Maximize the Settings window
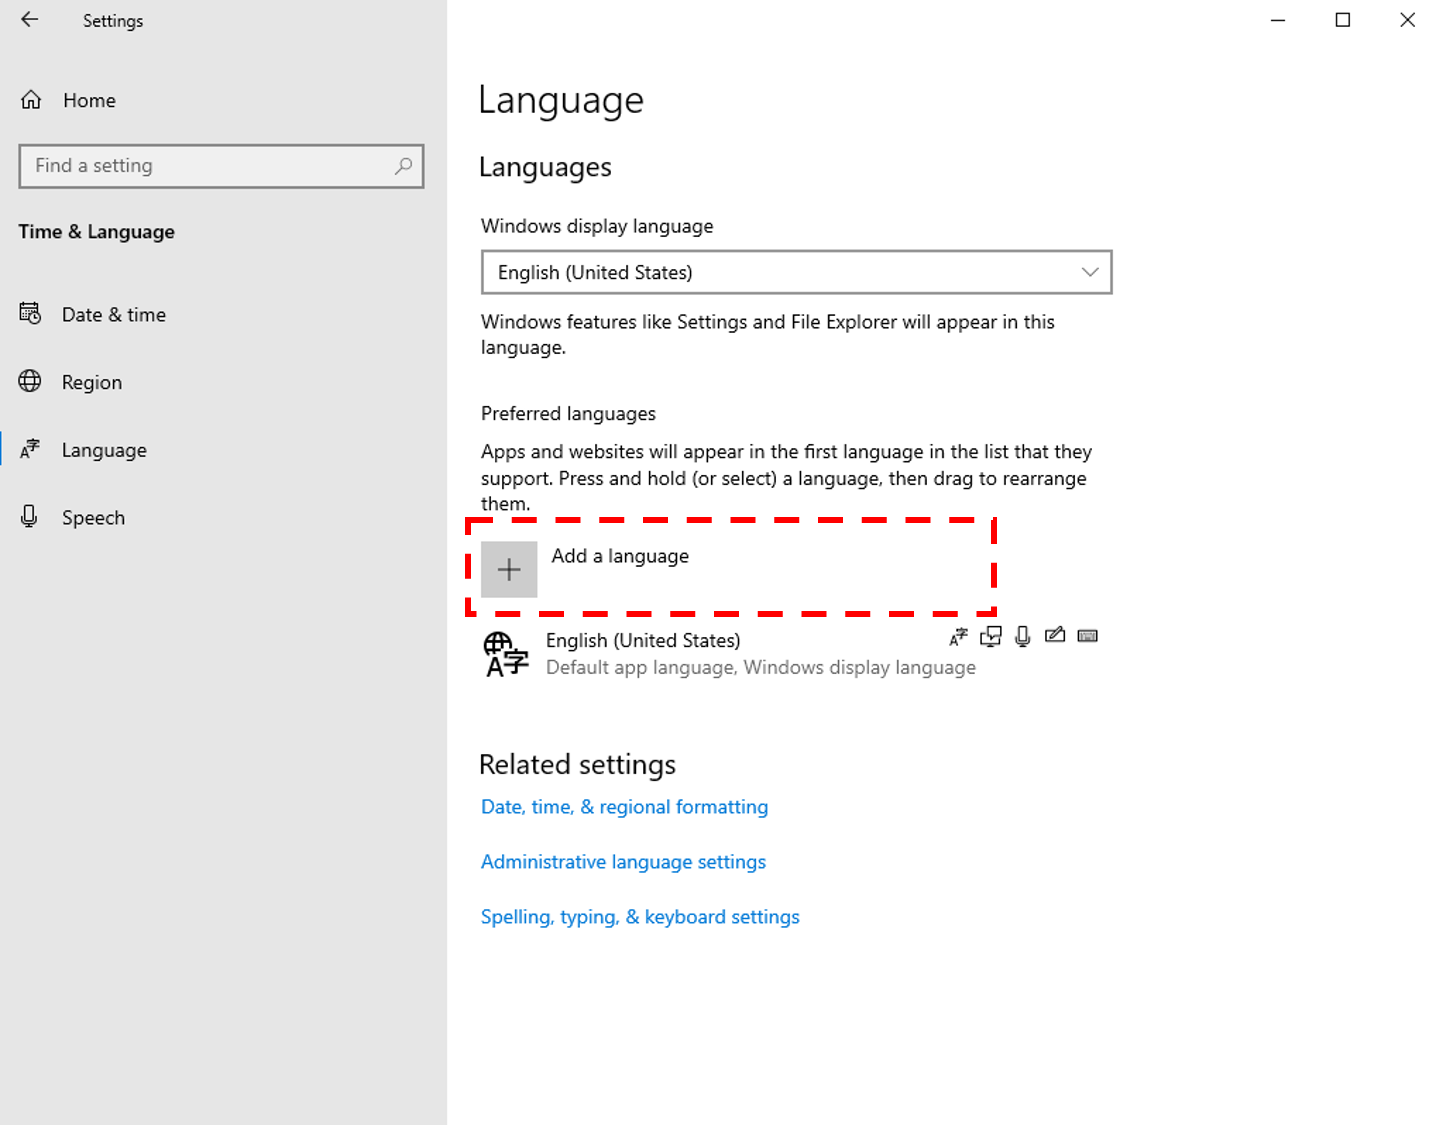 pos(1342,20)
